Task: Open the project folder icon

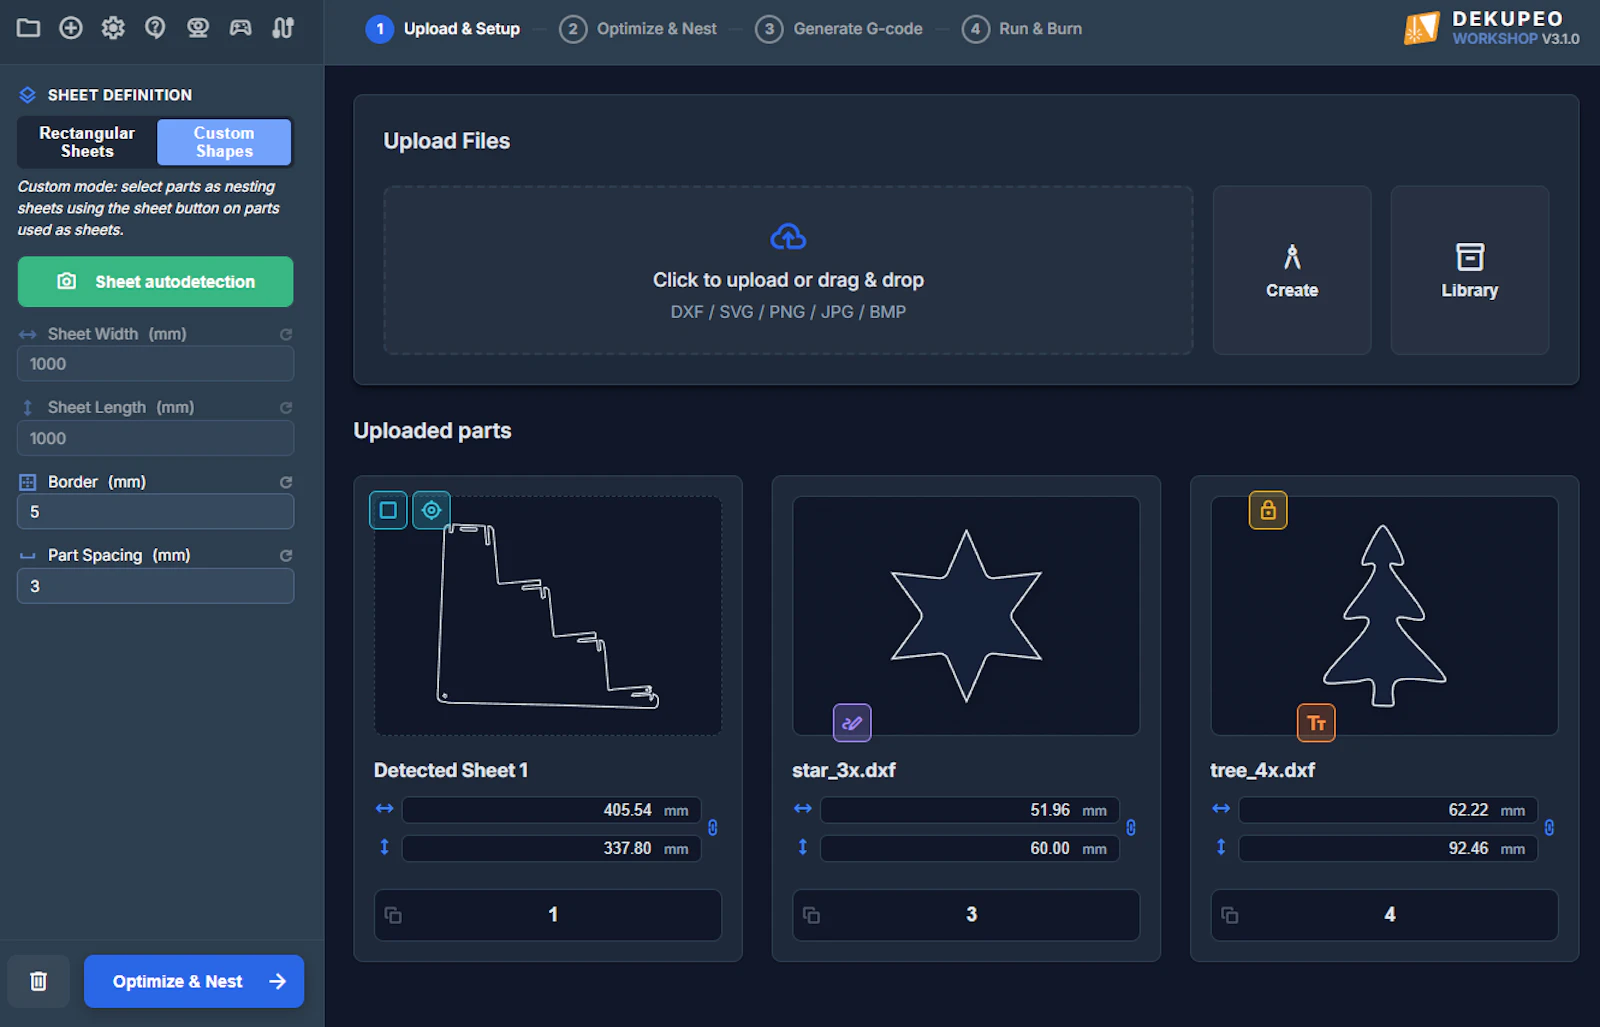Action: (x=28, y=28)
